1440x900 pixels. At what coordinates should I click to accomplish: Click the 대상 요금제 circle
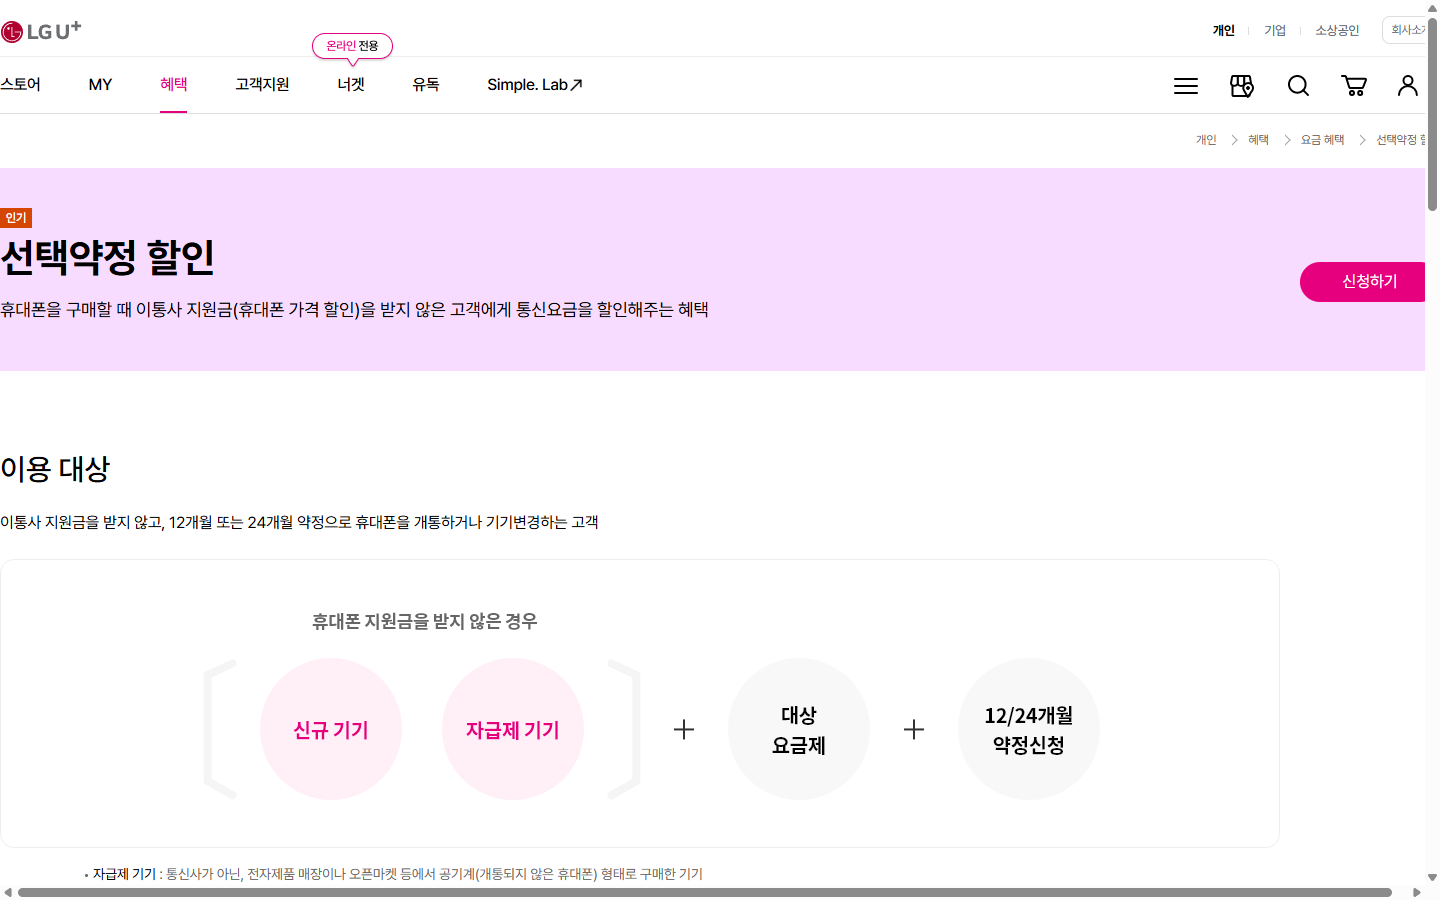click(x=799, y=729)
